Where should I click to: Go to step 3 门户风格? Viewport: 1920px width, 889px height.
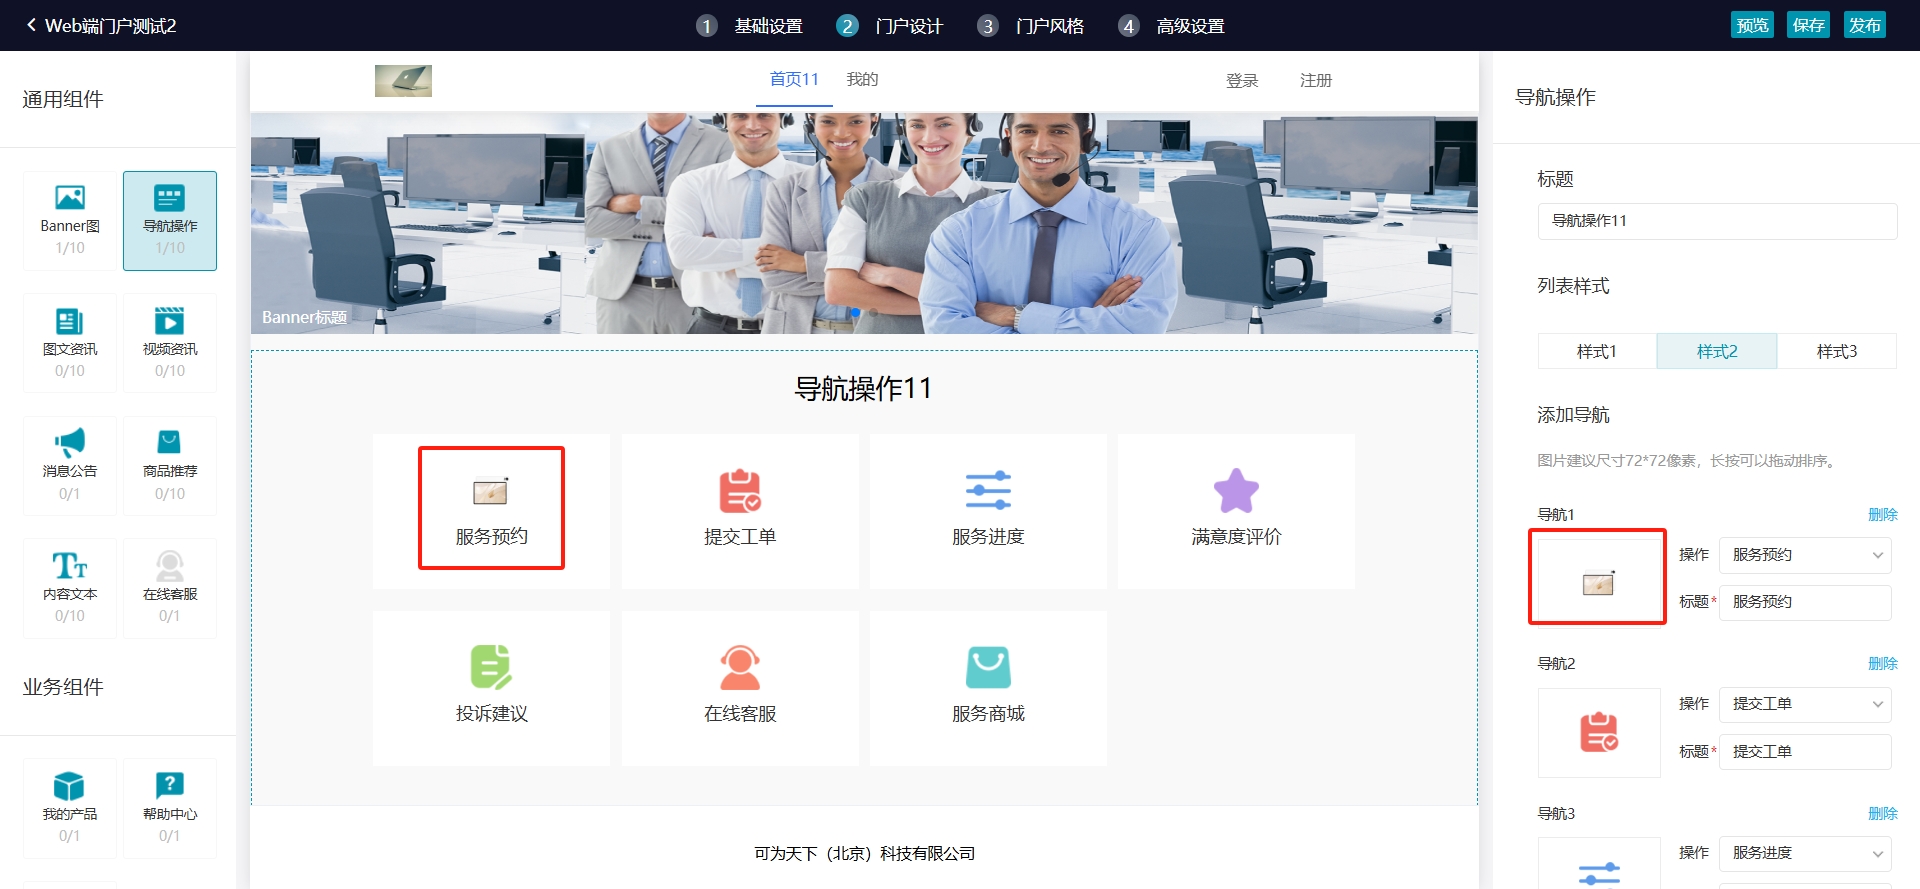pyautogui.click(x=1031, y=26)
